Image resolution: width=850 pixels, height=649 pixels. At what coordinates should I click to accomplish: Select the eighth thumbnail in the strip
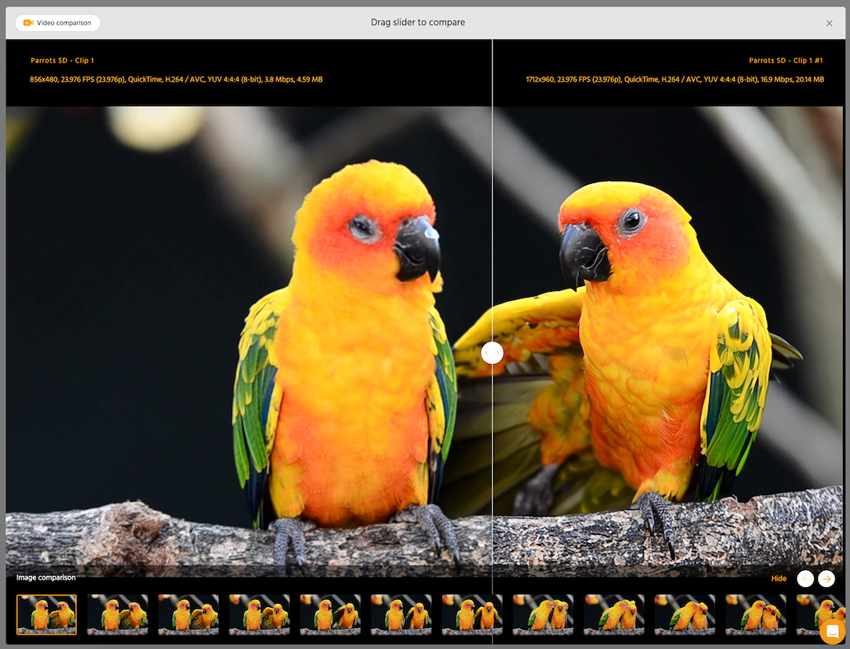(x=543, y=615)
